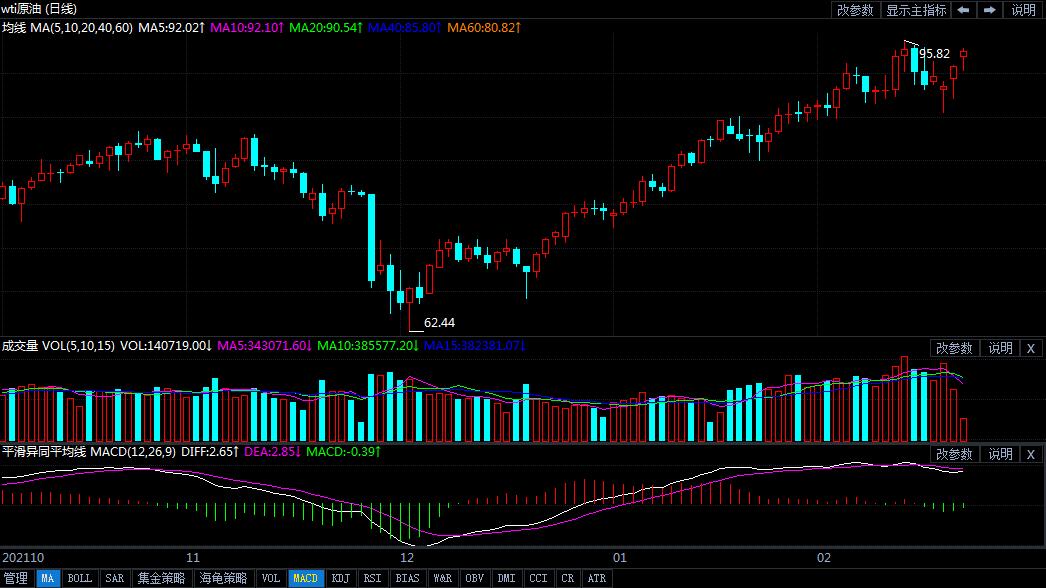Select the SAR indicator tab

pos(115,578)
